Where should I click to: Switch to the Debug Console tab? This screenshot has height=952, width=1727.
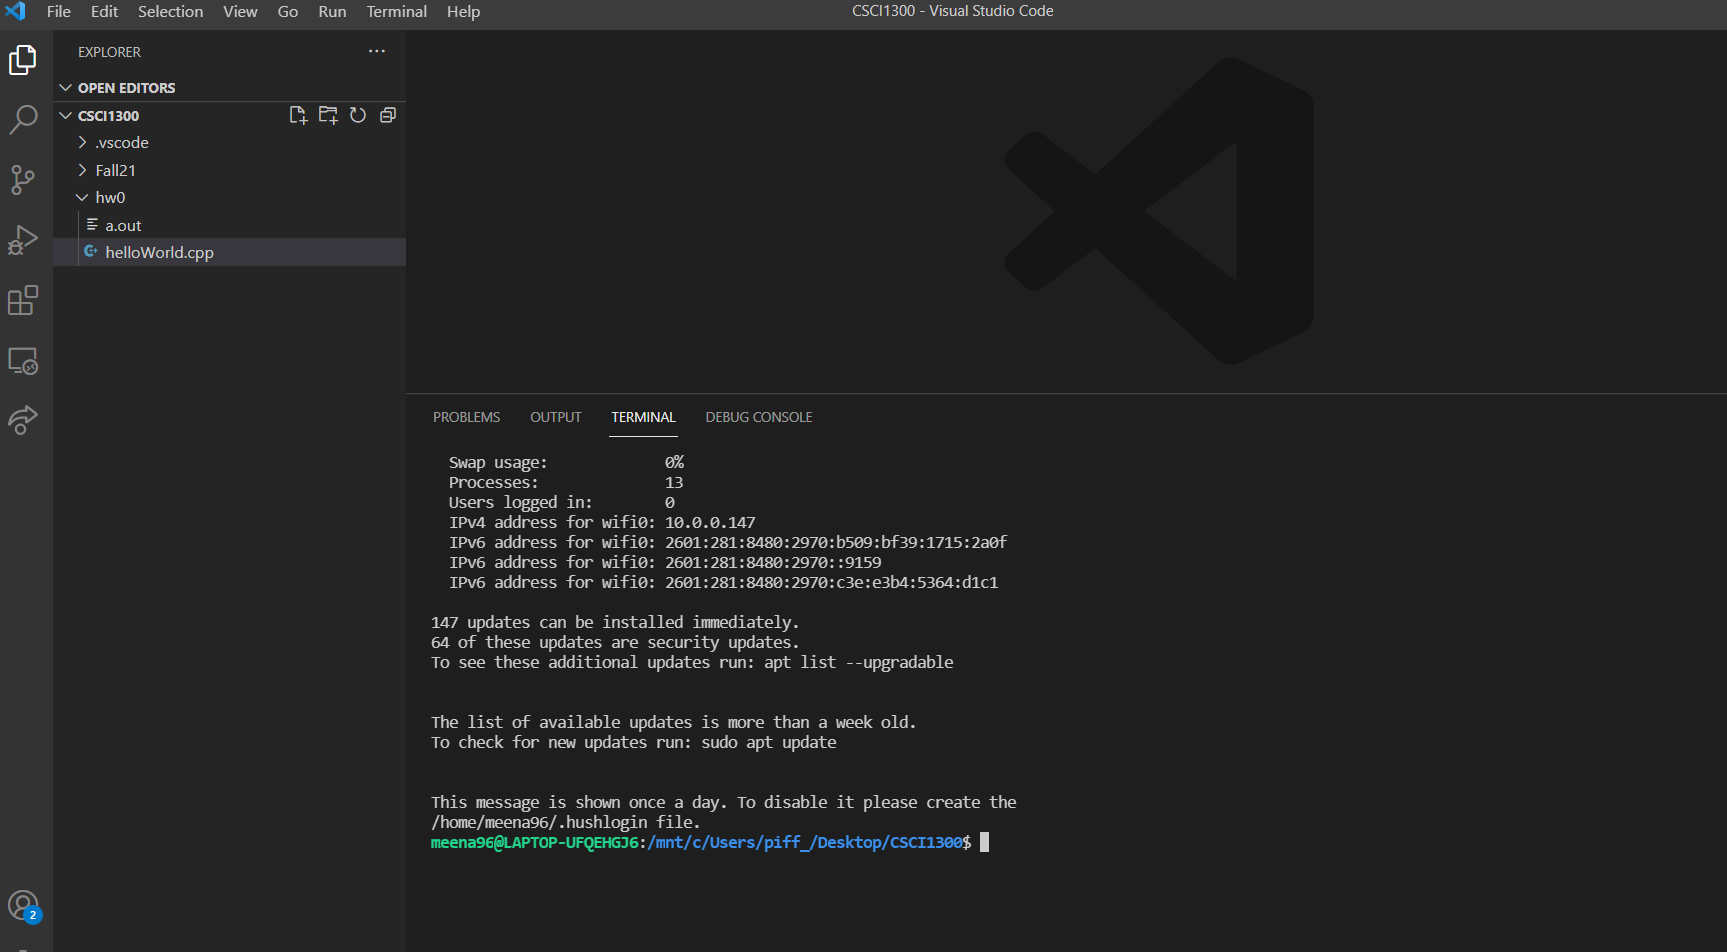coord(759,417)
